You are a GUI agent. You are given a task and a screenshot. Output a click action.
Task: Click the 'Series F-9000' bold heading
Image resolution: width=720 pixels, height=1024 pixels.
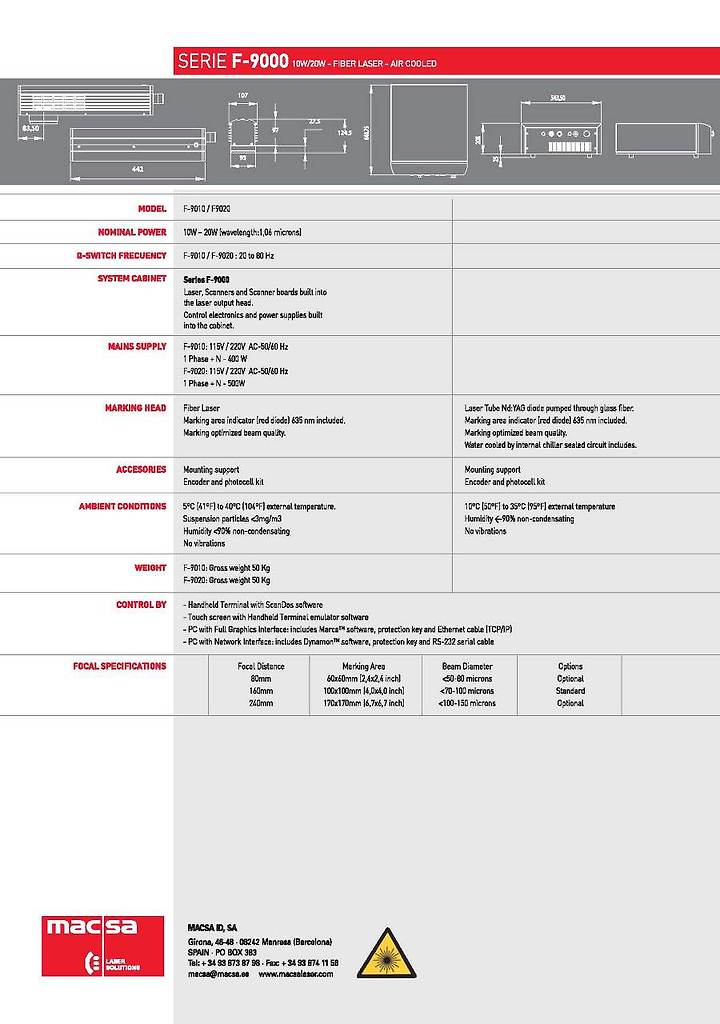tap(206, 280)
